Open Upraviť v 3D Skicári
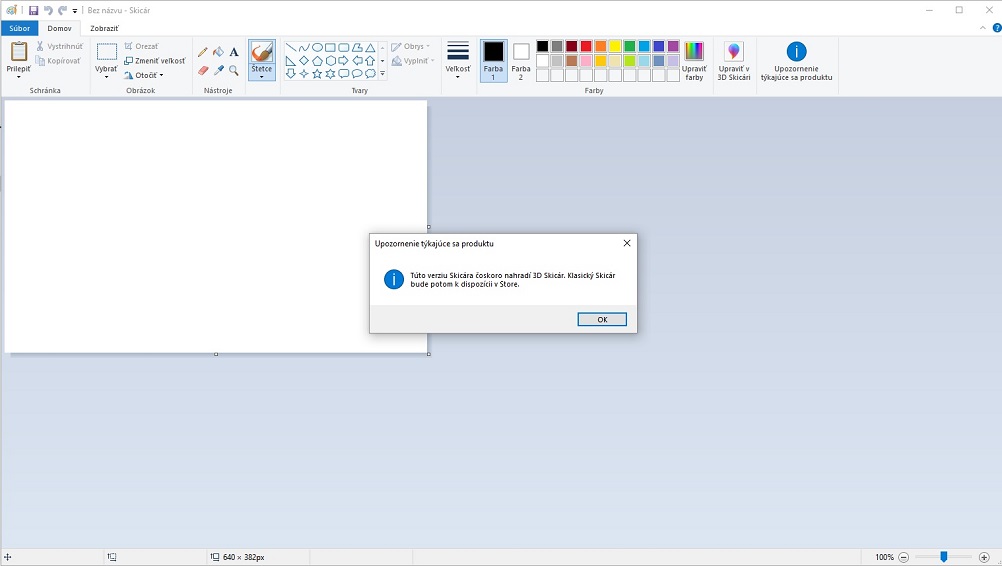Viewport: 1002px width, 566px height. click(734, 61)
